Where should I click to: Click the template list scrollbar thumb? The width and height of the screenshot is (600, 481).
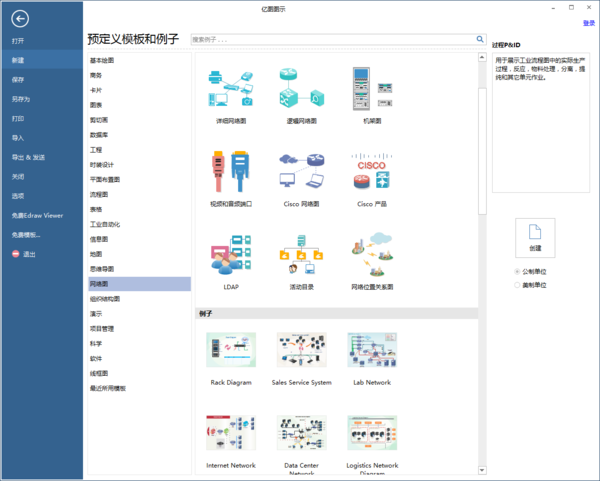click(x=482, y=151)
